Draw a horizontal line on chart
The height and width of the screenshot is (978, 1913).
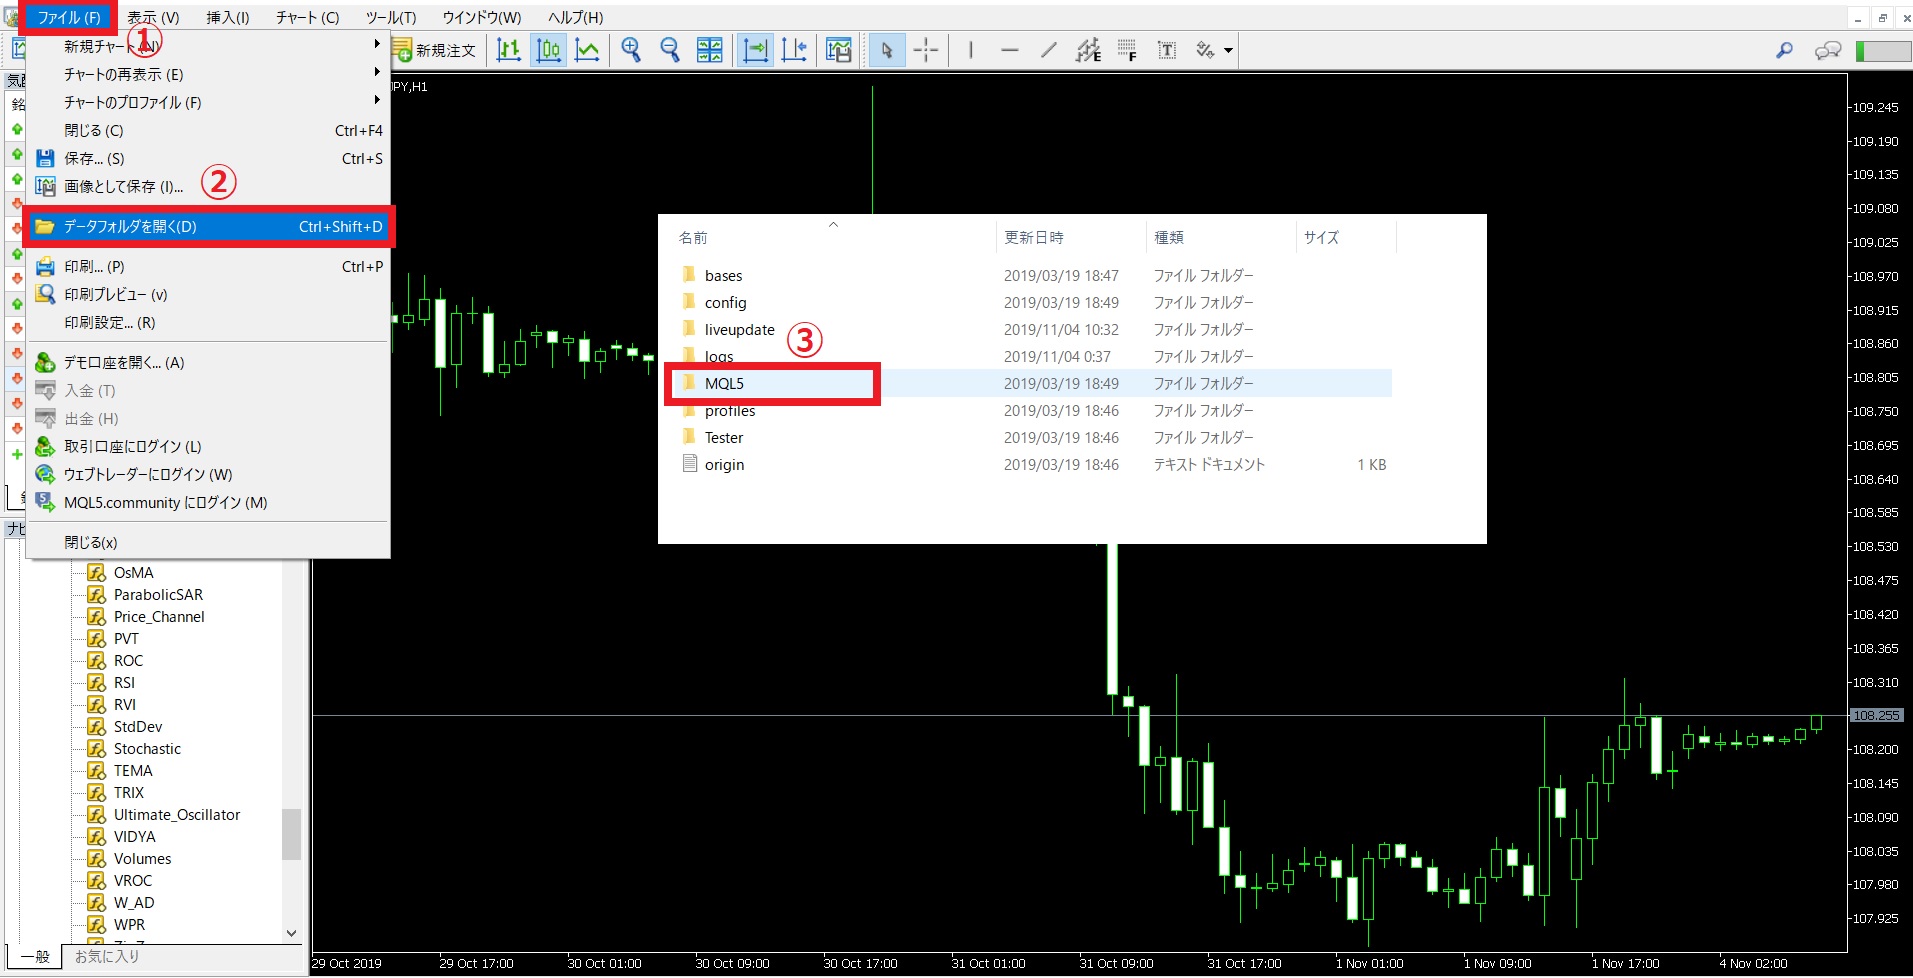[x=1010, y=50]
